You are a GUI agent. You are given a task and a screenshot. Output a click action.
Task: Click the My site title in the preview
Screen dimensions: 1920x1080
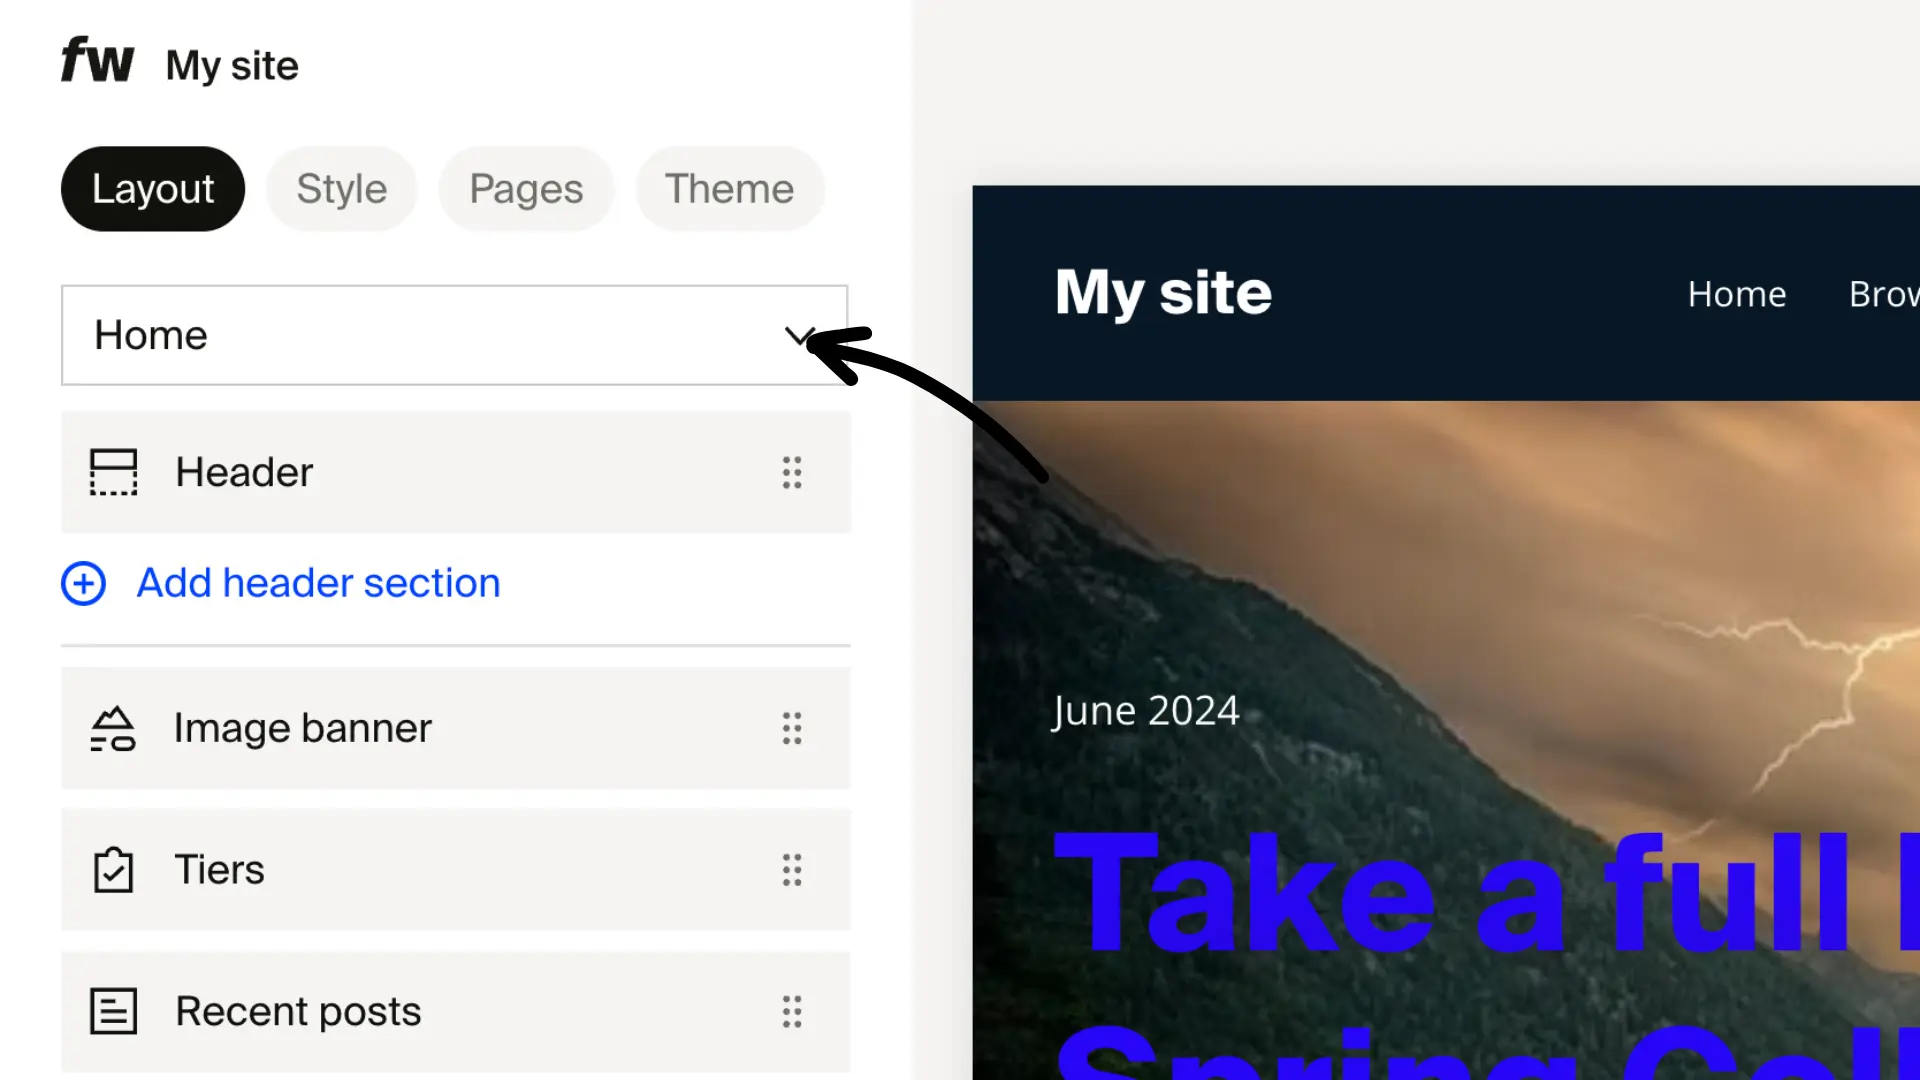click(1163, 293)
